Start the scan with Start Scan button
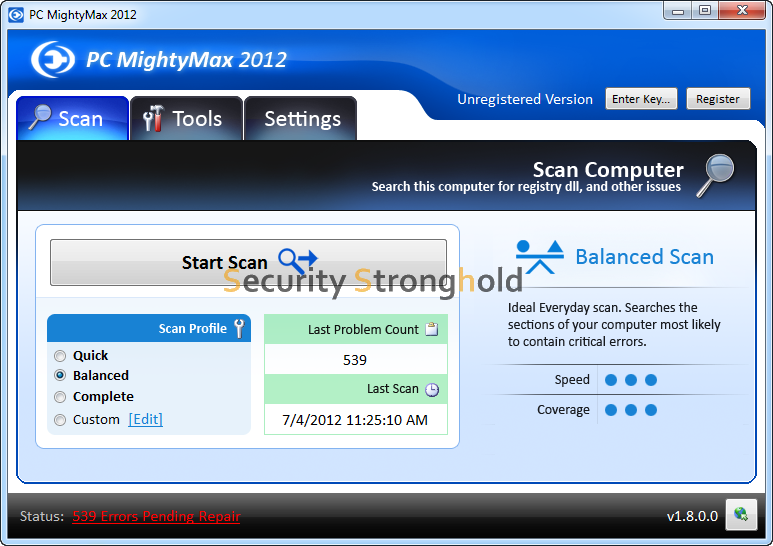 248,262
